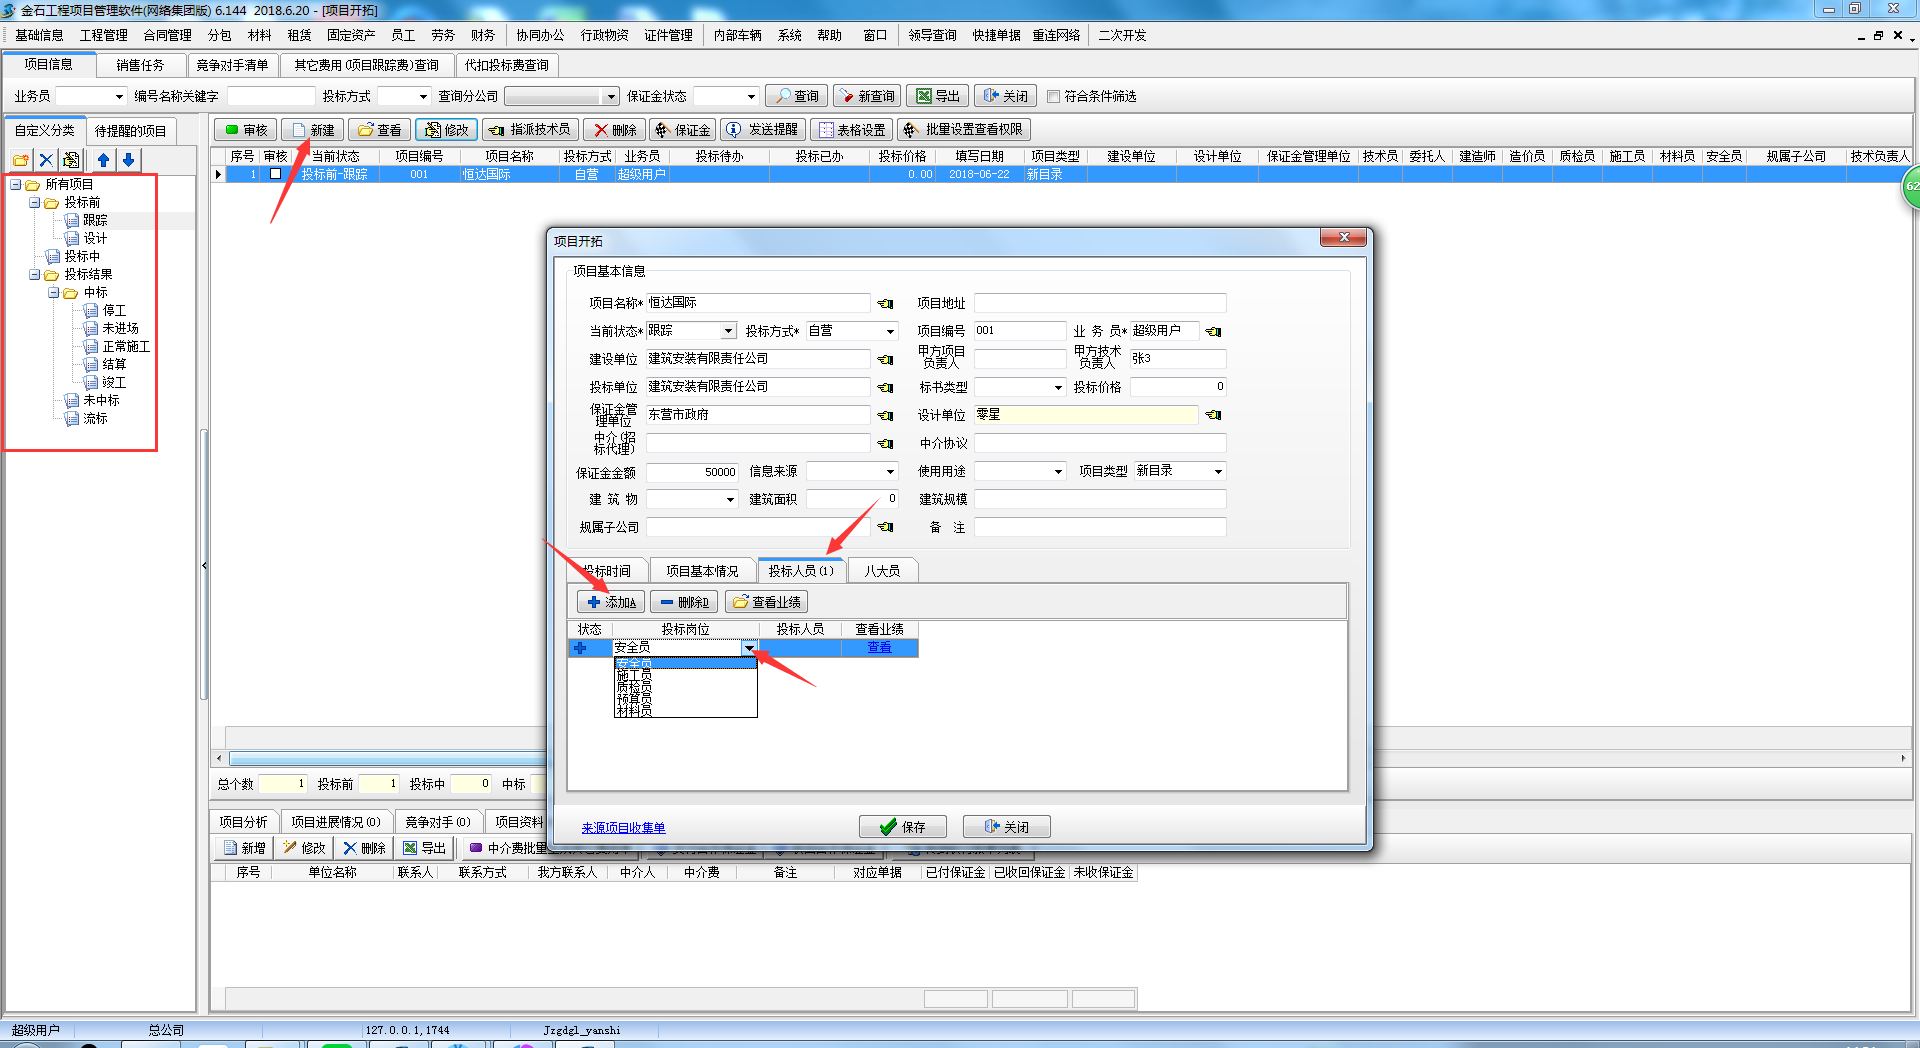Open the 合同管理 menu

[167, 35]
